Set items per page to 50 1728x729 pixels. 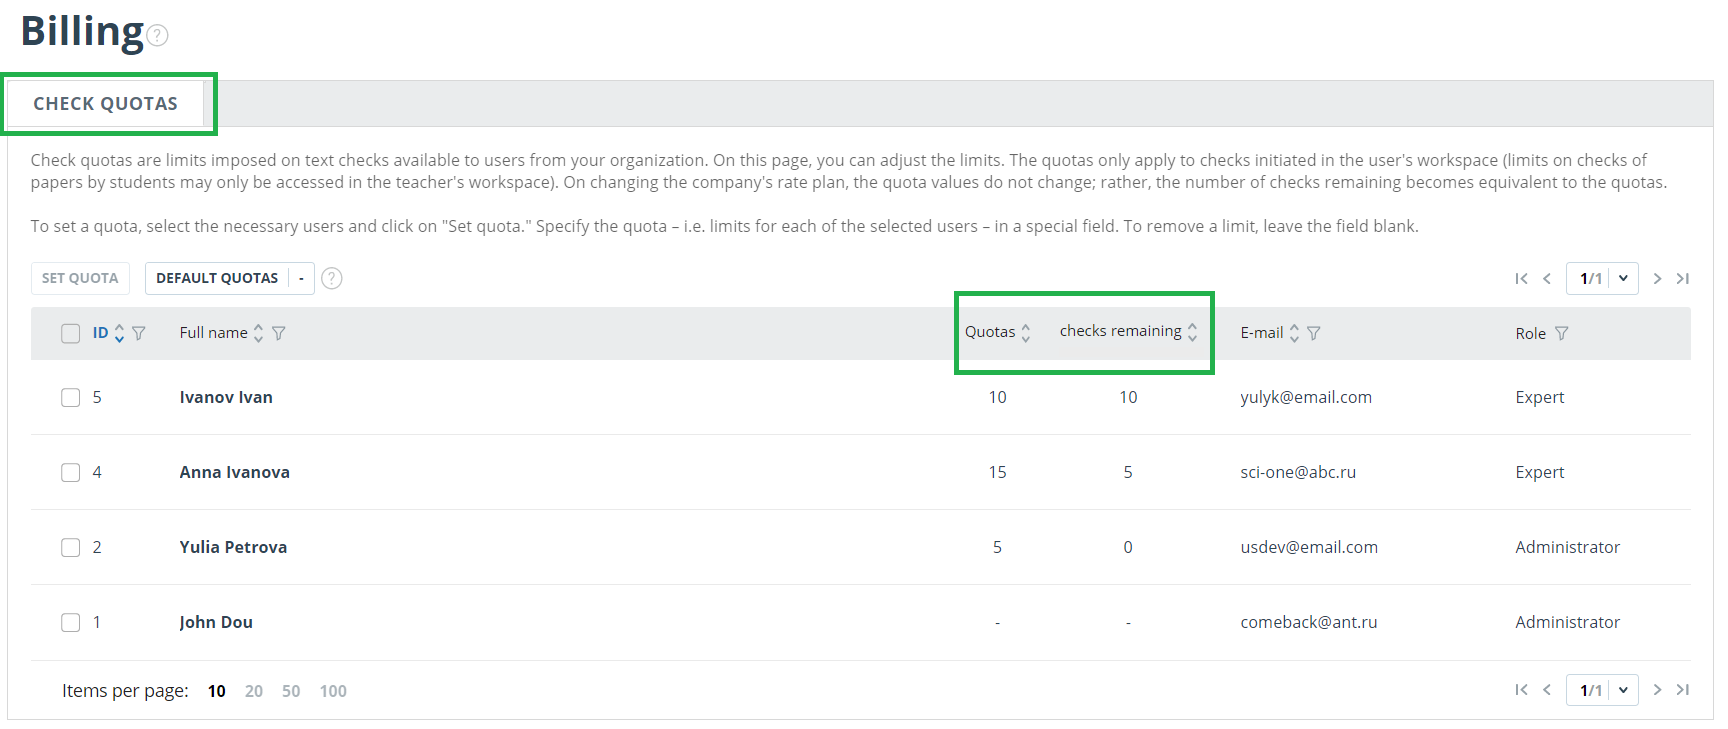[x=291, y=691]
